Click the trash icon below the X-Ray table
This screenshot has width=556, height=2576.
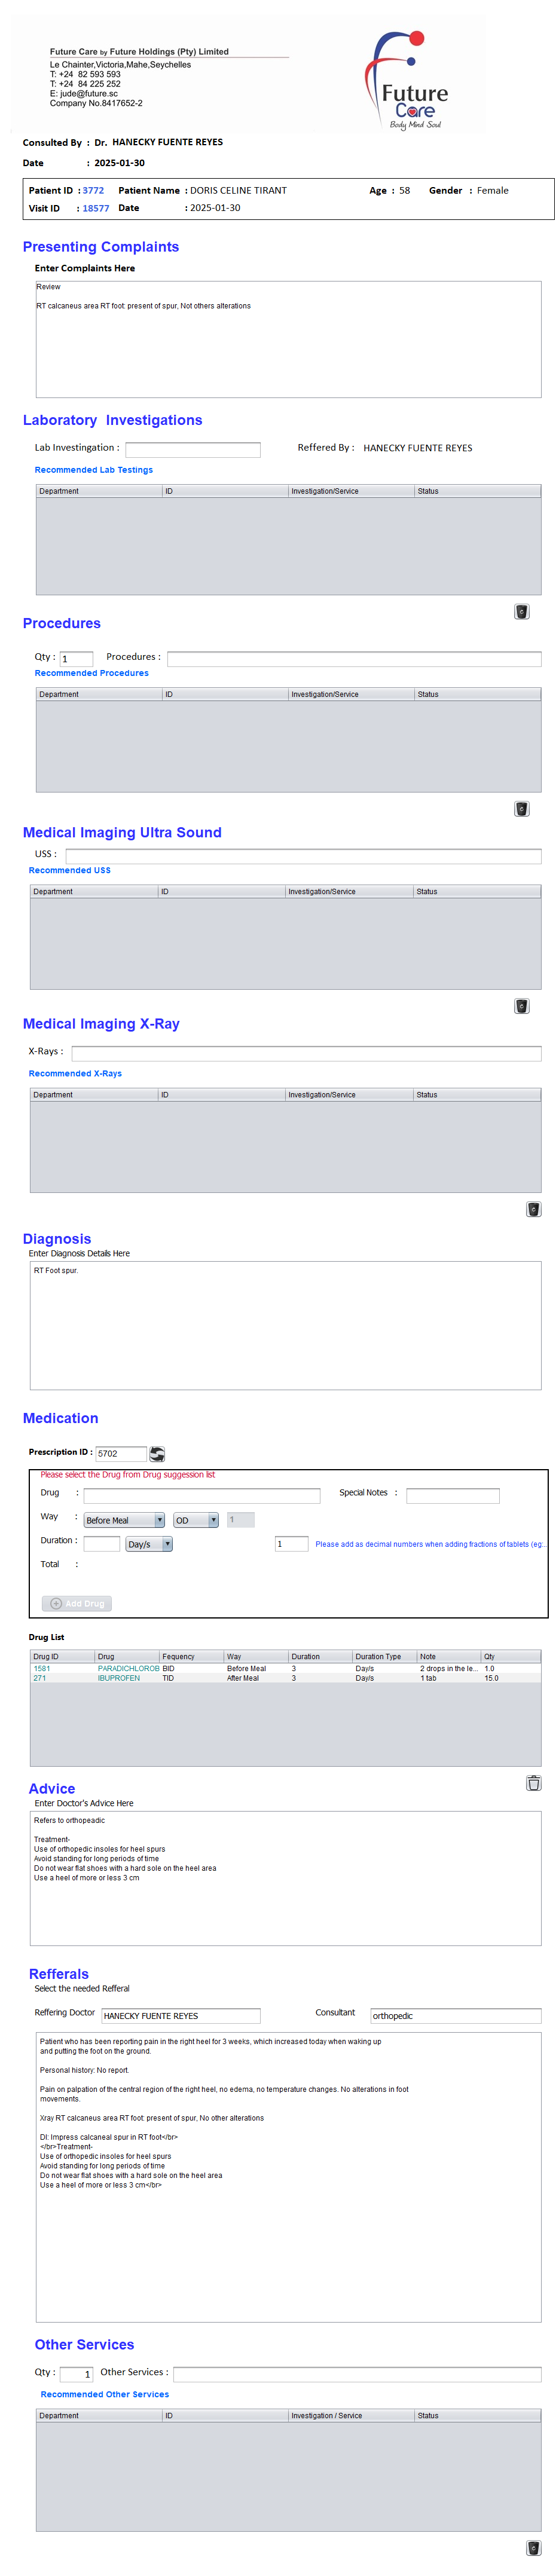click(533, 1208)
